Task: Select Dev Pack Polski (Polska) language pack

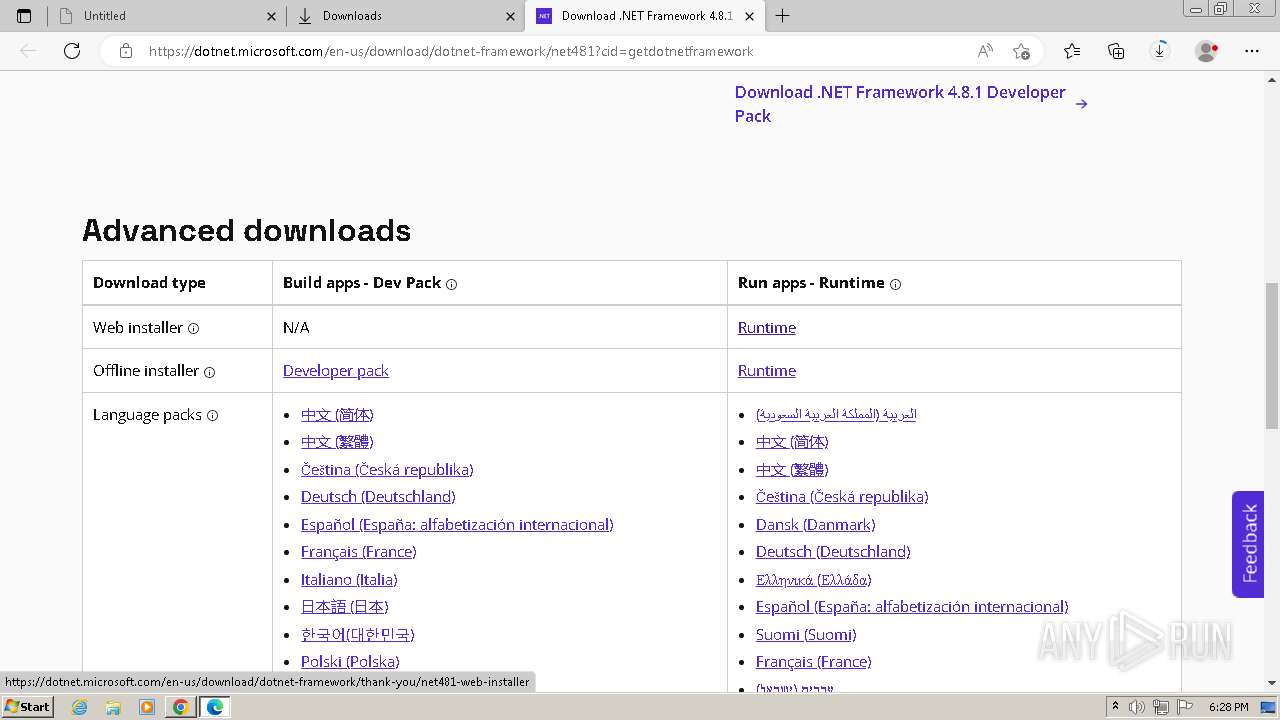Action: tap(350, 661)
